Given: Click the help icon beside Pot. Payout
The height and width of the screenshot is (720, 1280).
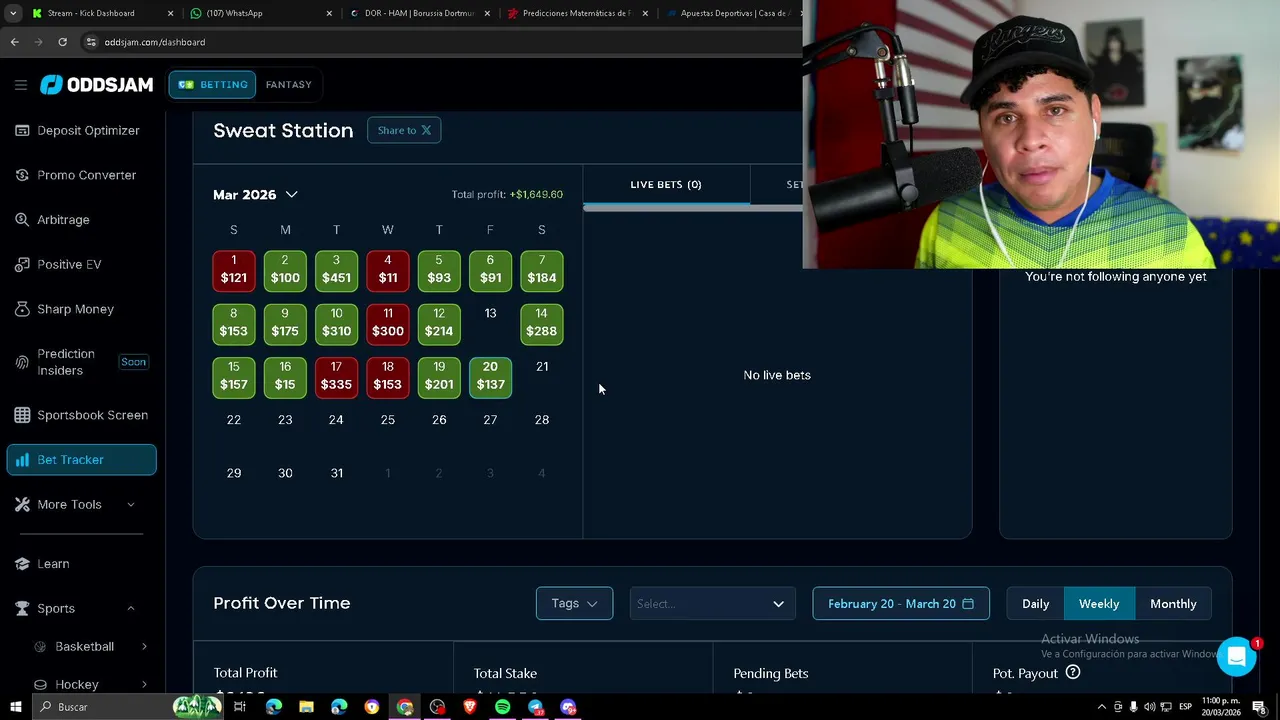Looking at the screenshot, I should click(1073, 673).
